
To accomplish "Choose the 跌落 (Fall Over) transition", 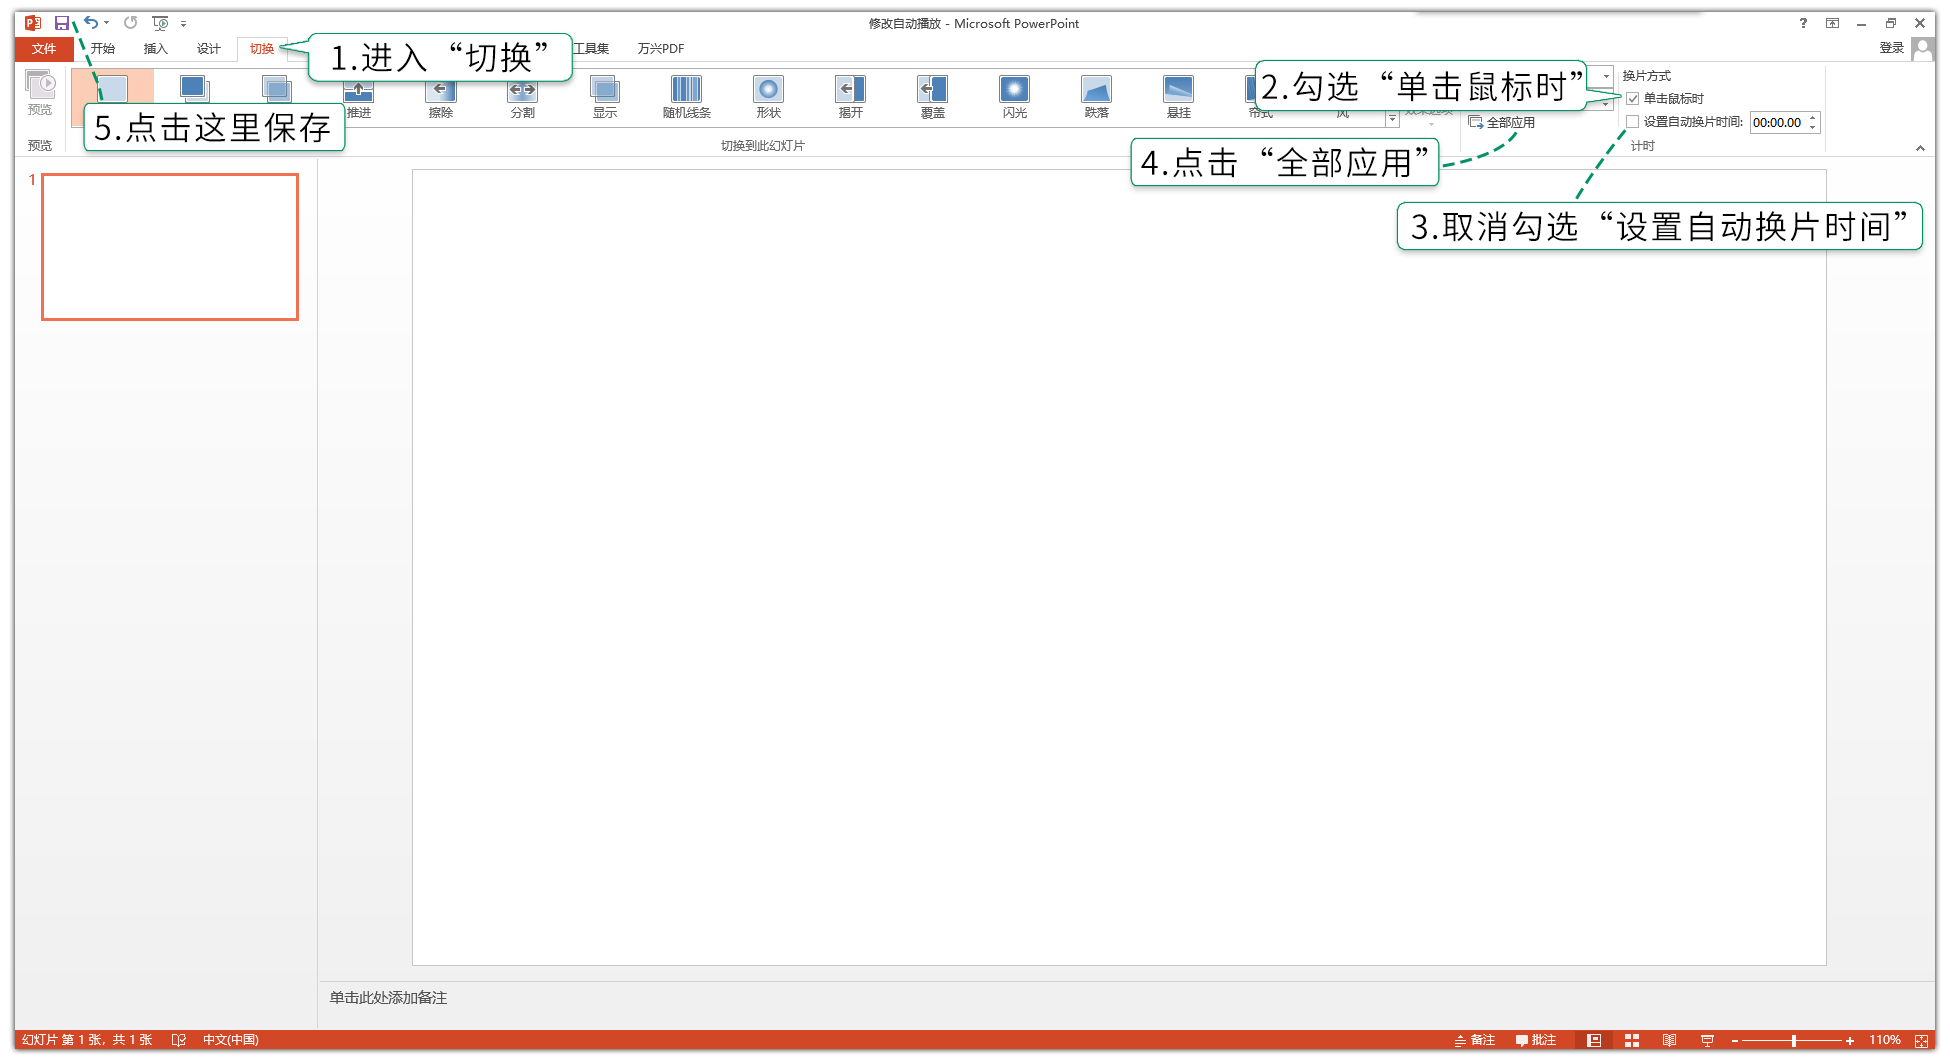I will click(1097, 97).
